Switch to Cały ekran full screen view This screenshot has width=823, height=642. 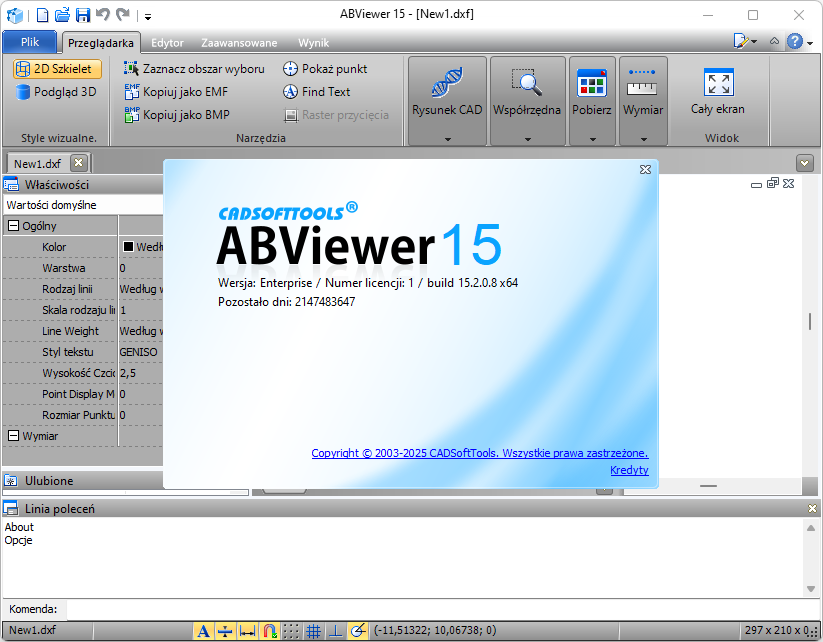point(718,92)
